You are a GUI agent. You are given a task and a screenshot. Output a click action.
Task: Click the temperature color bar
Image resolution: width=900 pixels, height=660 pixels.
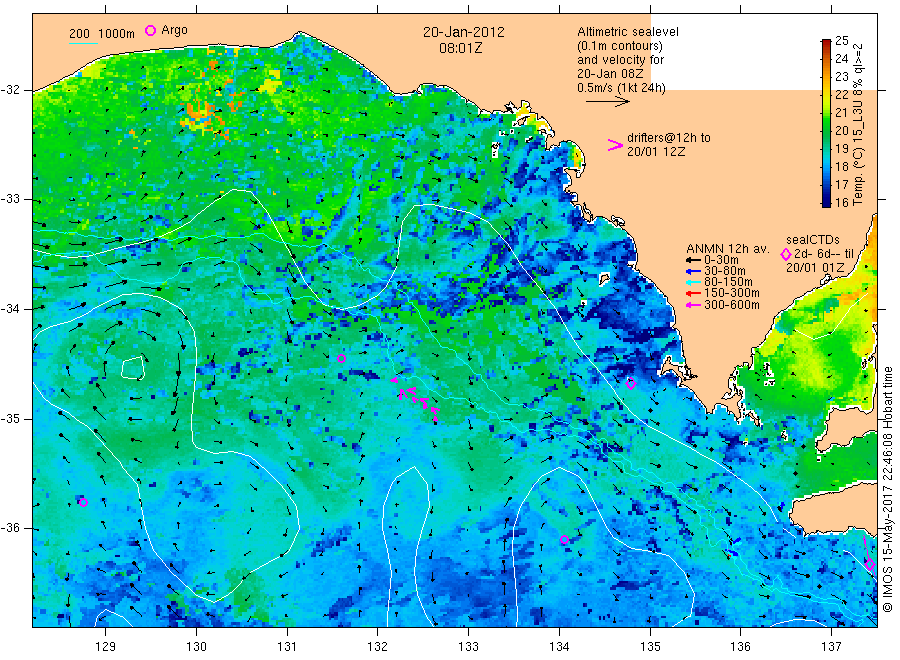[x=826, y=123]
